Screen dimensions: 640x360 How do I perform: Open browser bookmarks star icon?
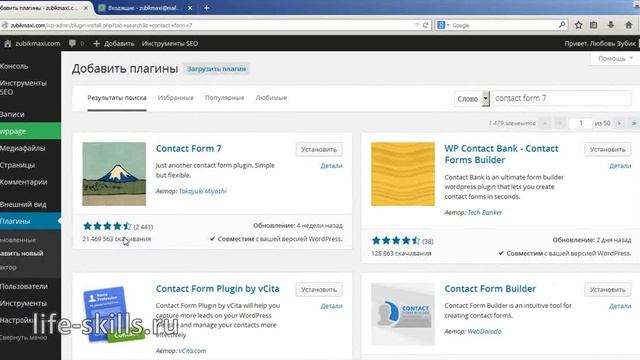pyautogui.click(x=578, y=25)
